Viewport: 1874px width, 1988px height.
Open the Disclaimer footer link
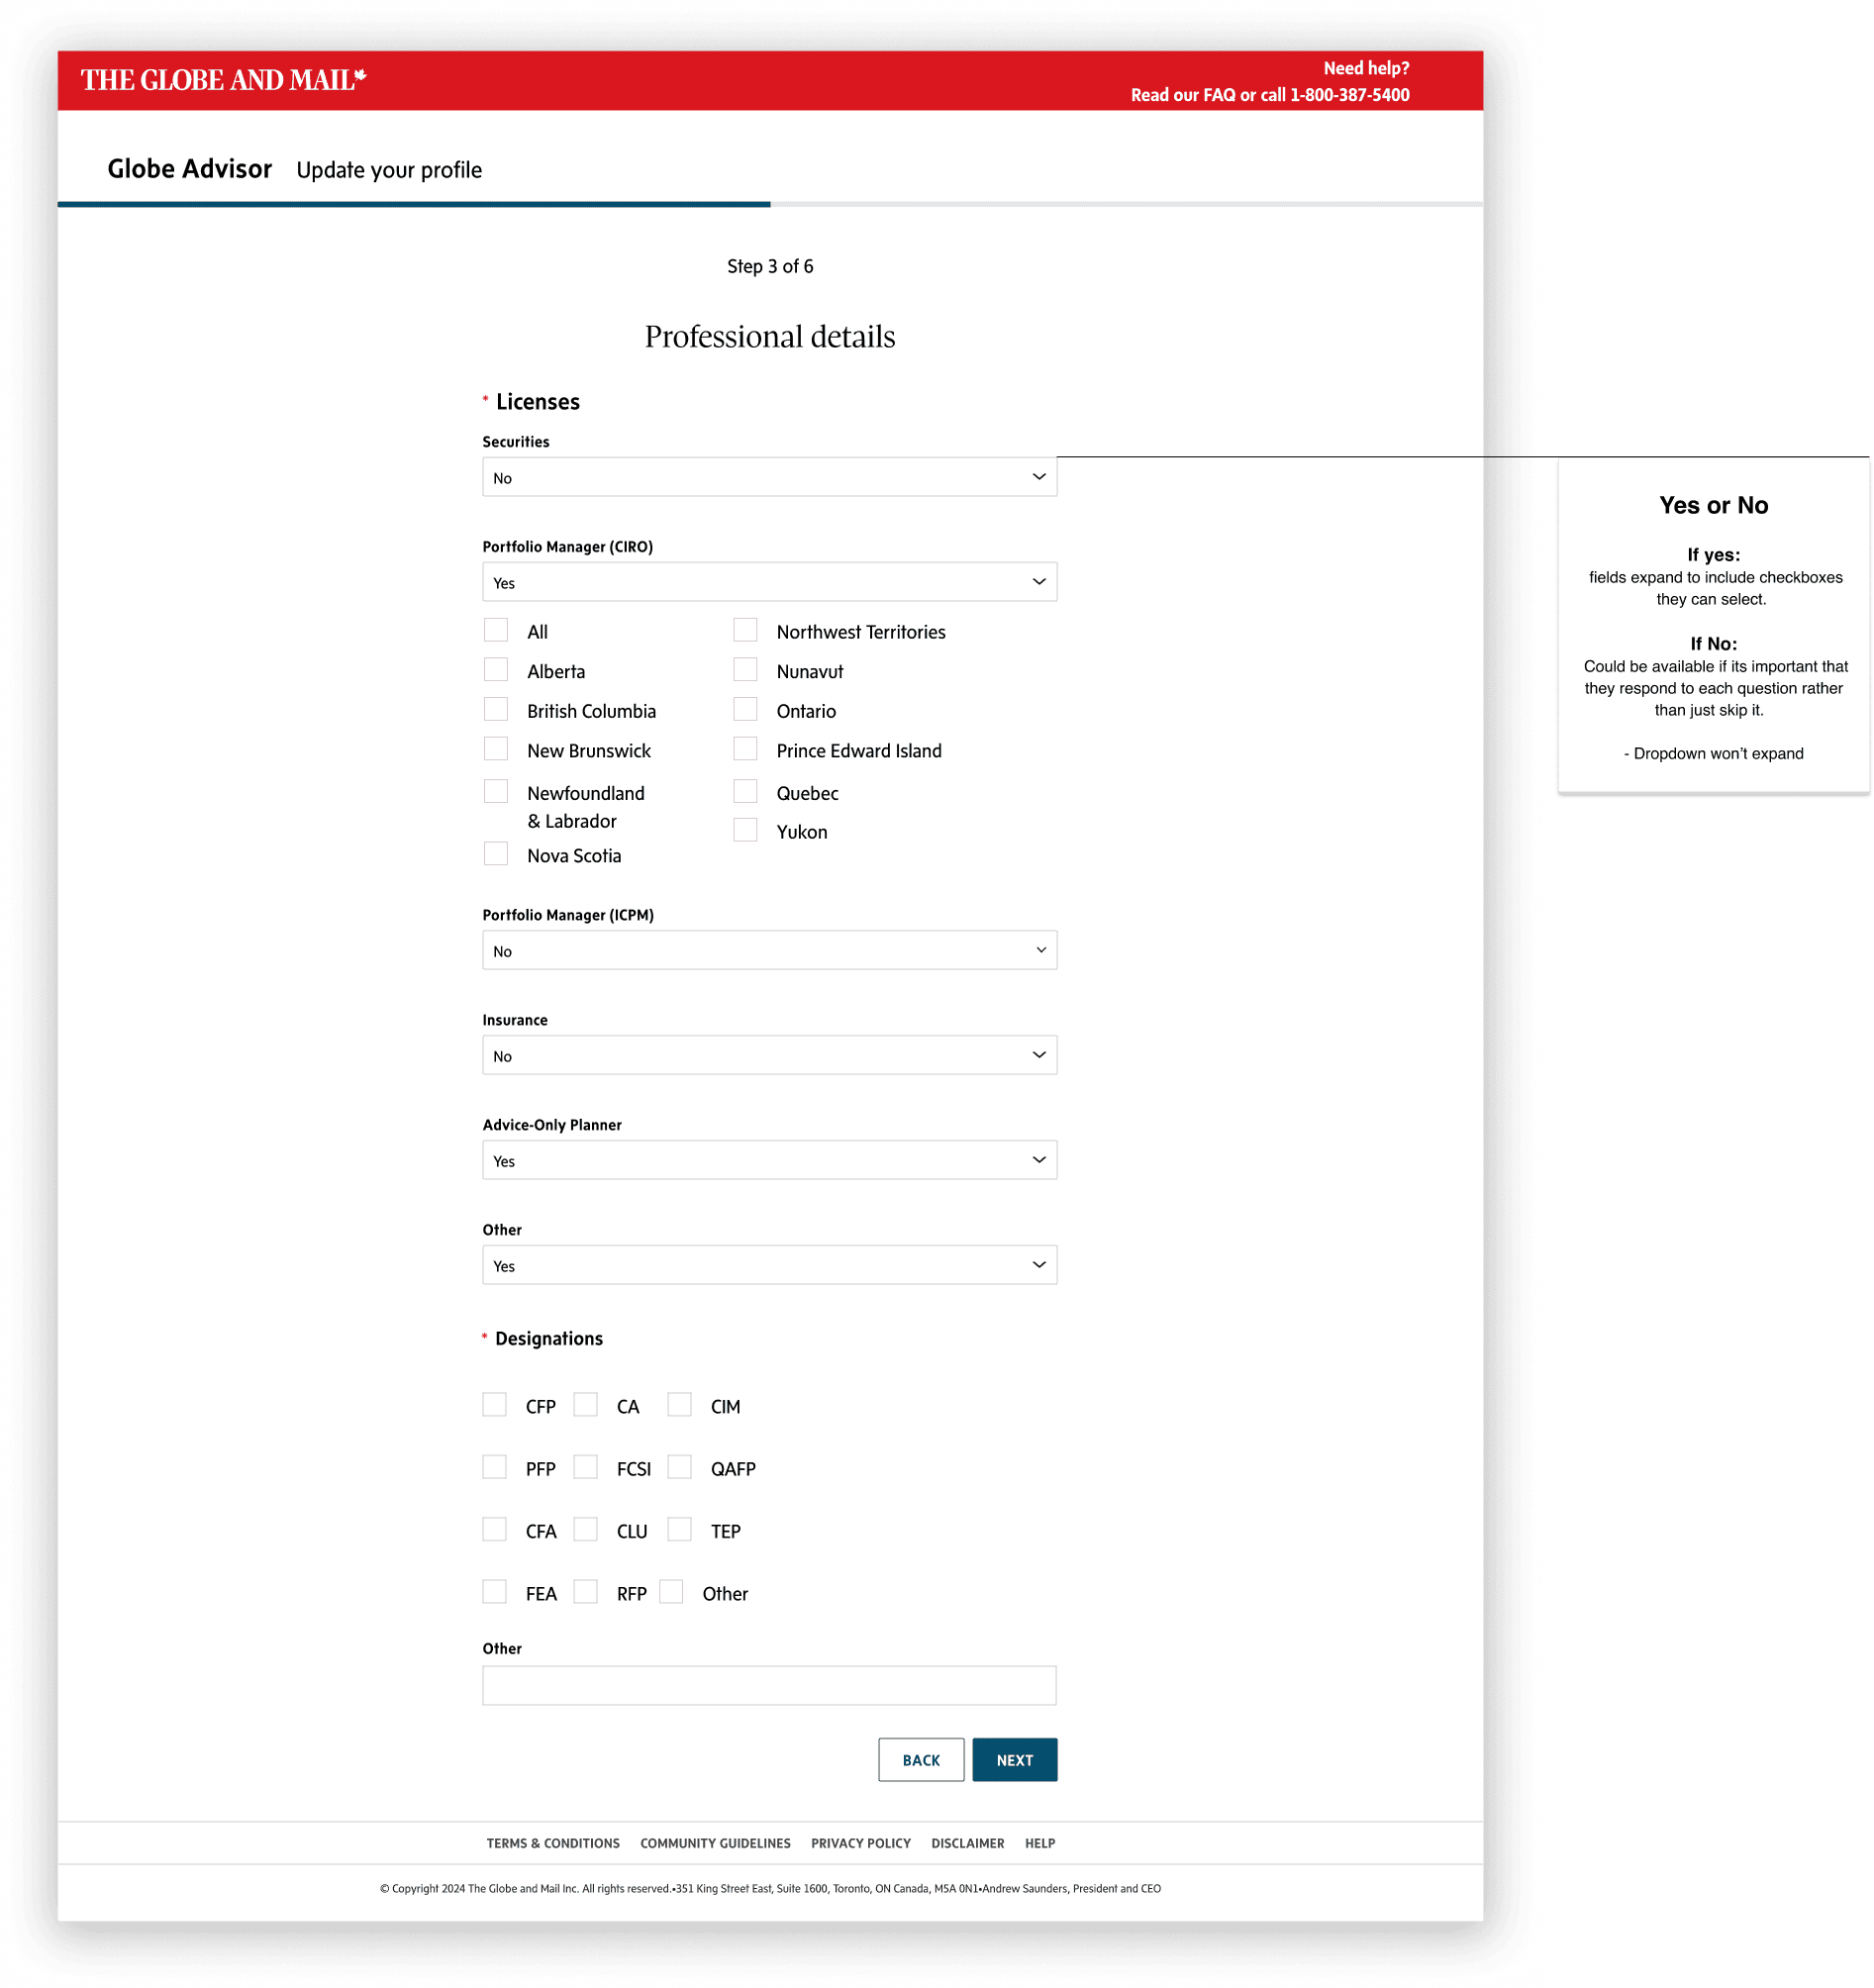pyautogui.click(x=967, y=1843)
